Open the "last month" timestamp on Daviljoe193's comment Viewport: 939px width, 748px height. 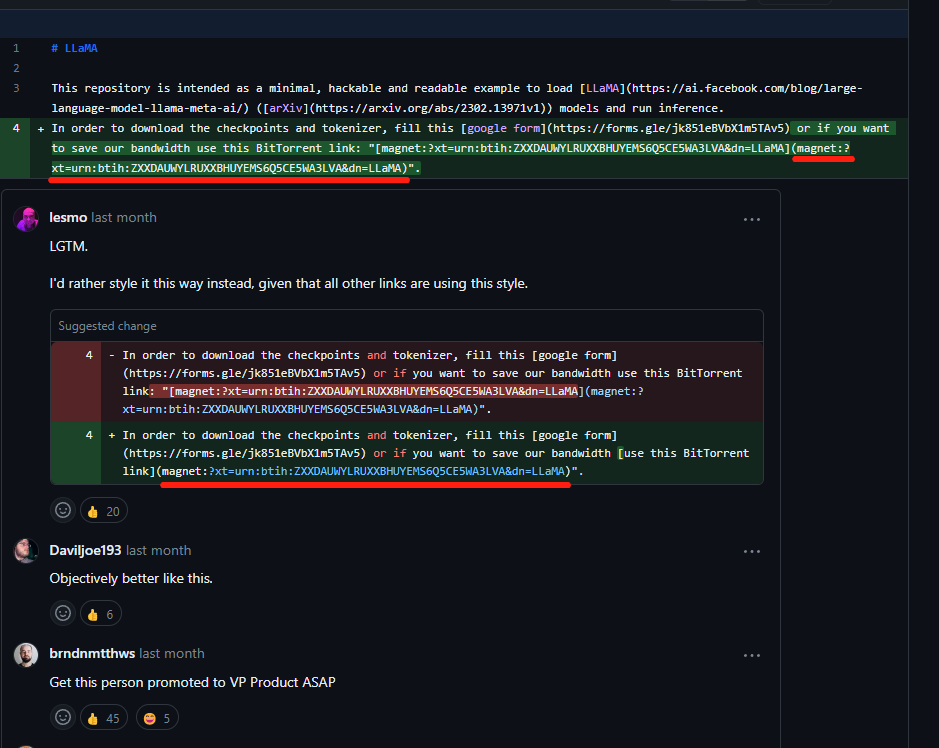[159, 550]
